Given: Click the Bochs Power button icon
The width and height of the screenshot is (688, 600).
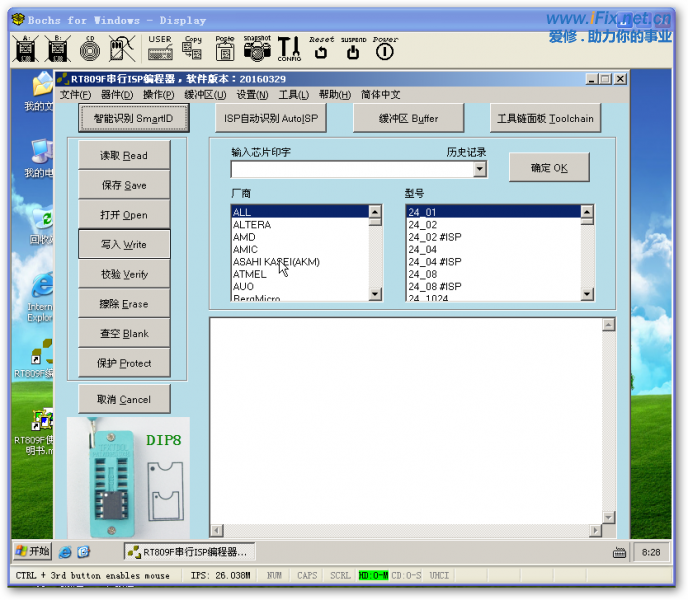Looking at the screenshot, I should (385, 48).
